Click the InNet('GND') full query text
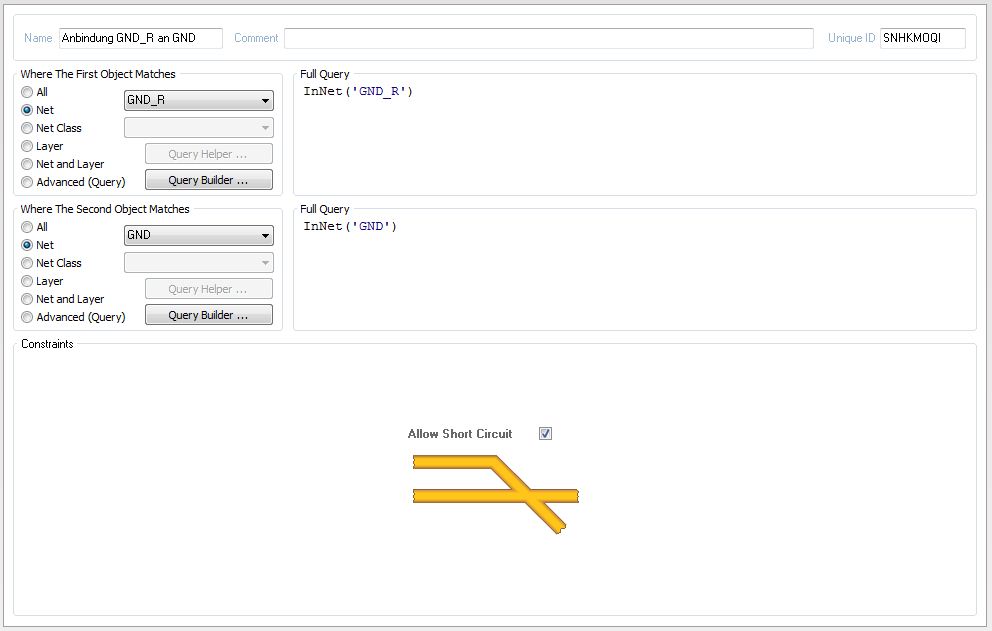 click(350, 226)
